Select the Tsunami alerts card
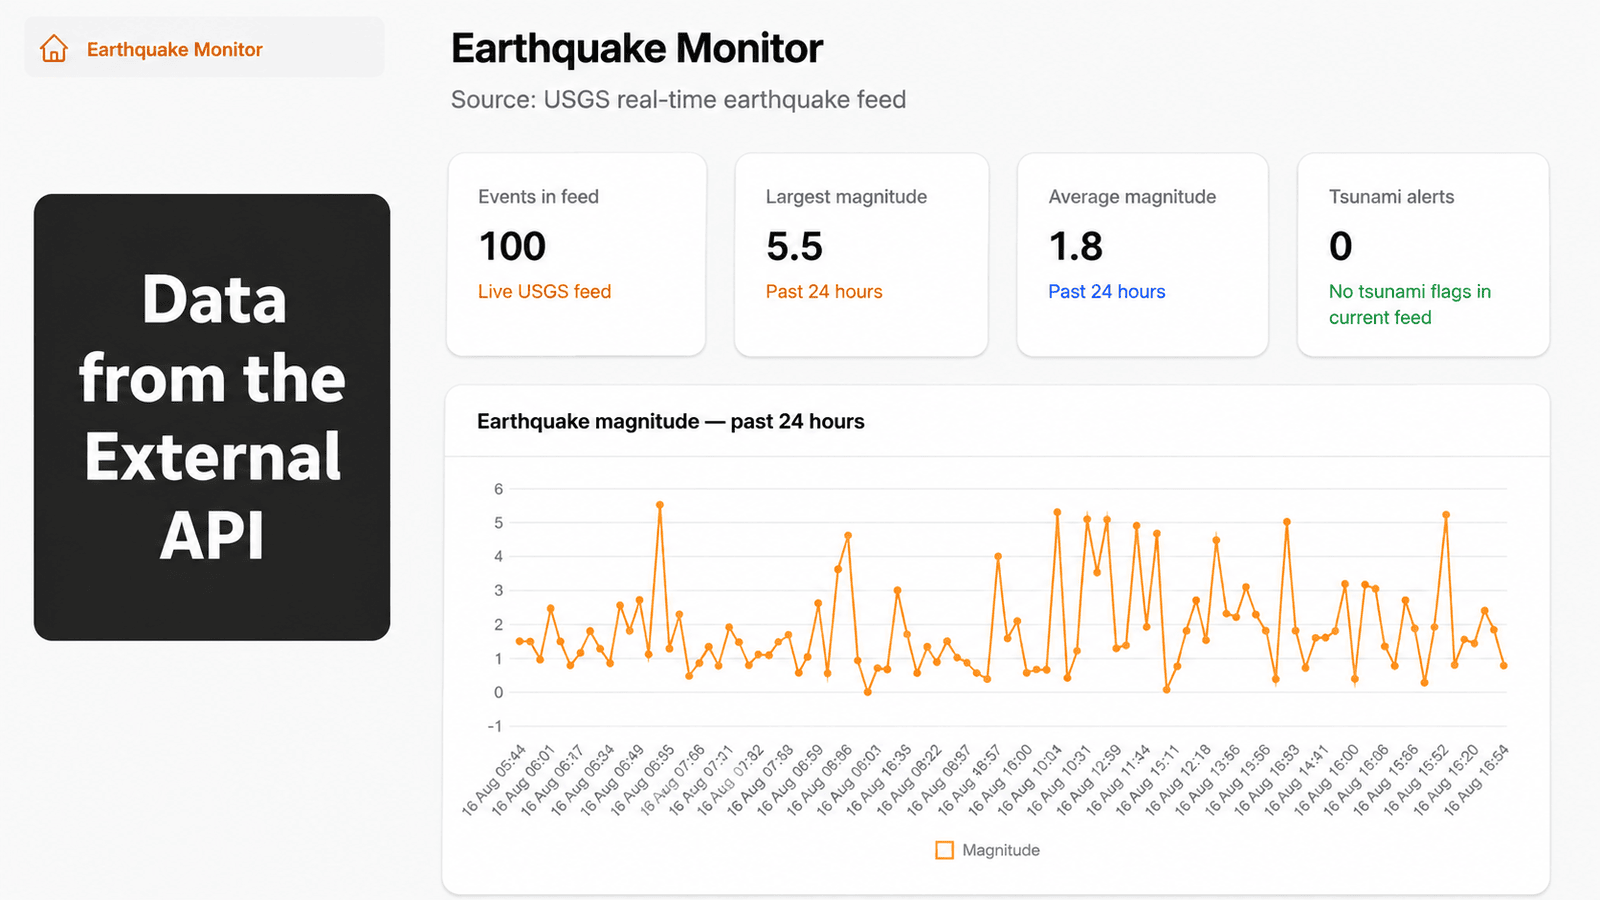Screen dimensions: 1600x900 pyautogui.click(x=1423, y=254)
